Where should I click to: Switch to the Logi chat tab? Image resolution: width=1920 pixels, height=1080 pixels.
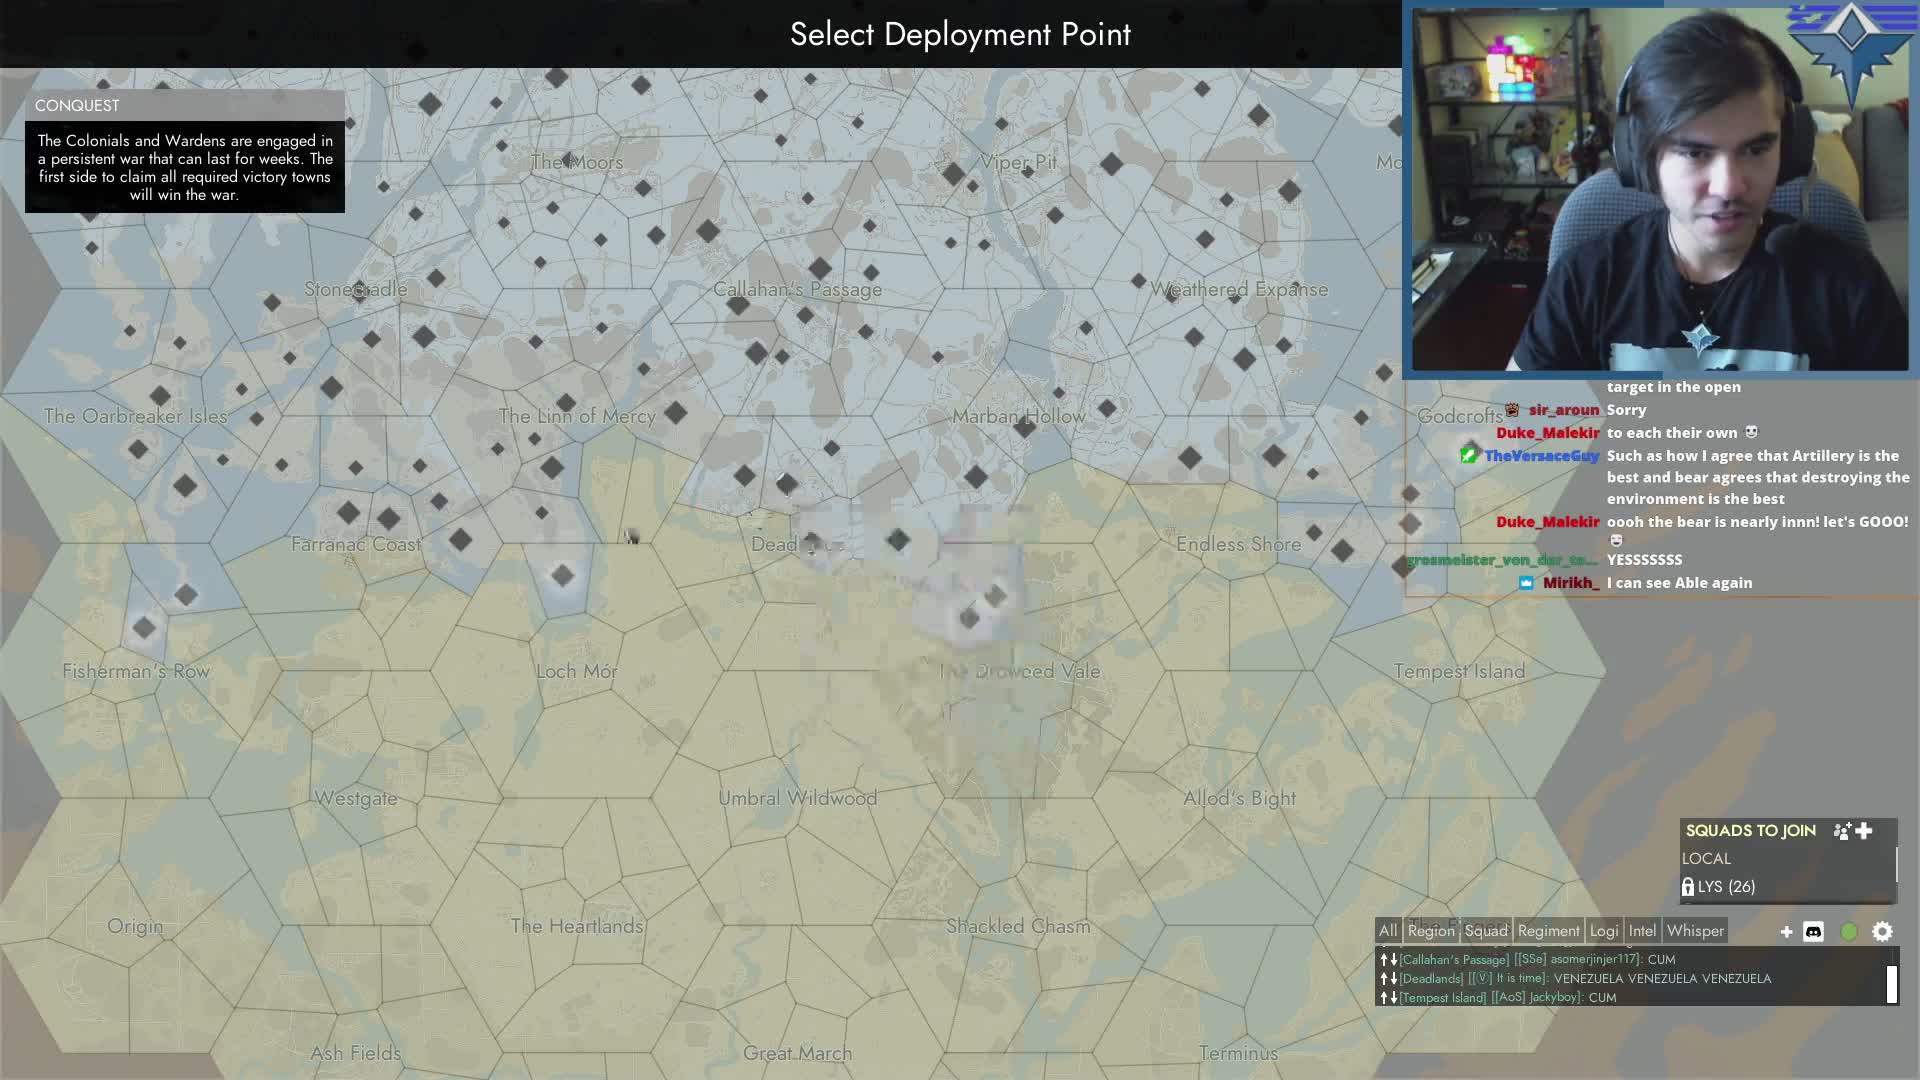1604,931
